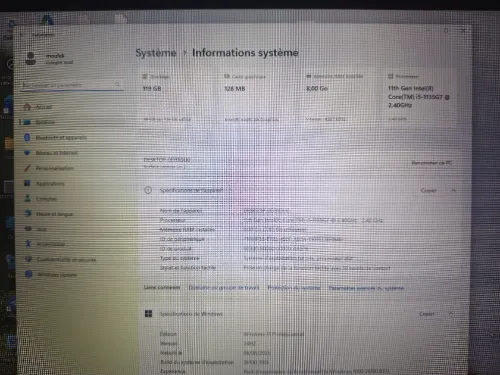Select the Bluetooth et appareils icon
This screenshot has height=375, width=500.
coord(27,137)
